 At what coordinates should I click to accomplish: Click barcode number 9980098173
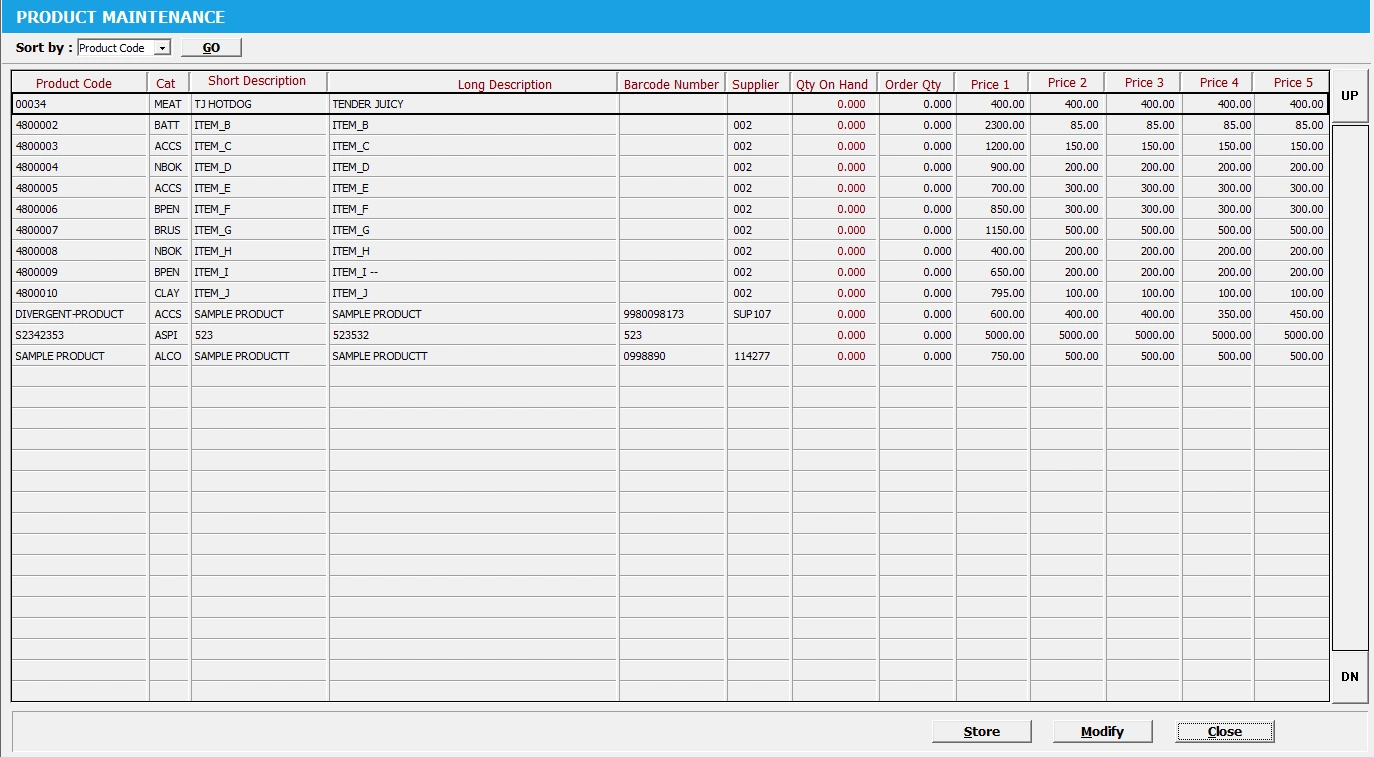coord(672,314)
